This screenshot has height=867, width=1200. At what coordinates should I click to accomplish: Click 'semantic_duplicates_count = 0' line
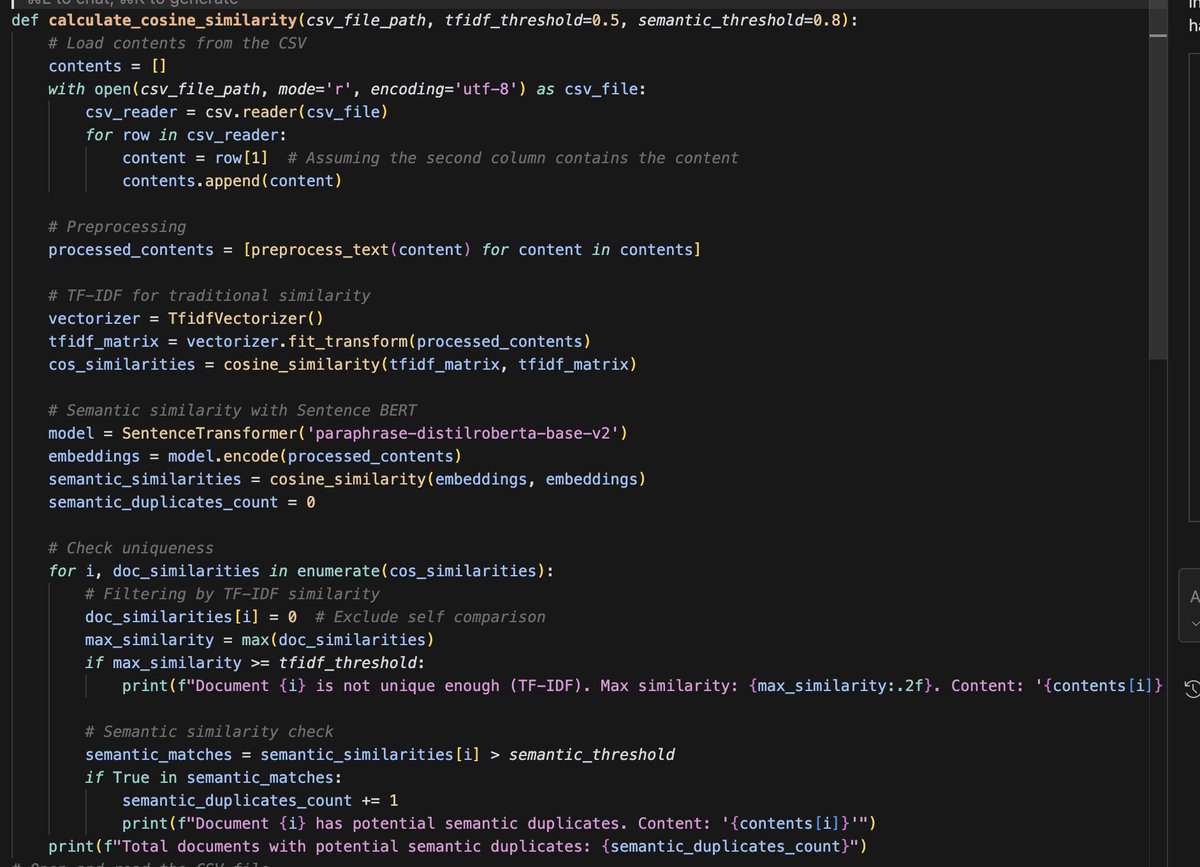click(x=182, y=503)
